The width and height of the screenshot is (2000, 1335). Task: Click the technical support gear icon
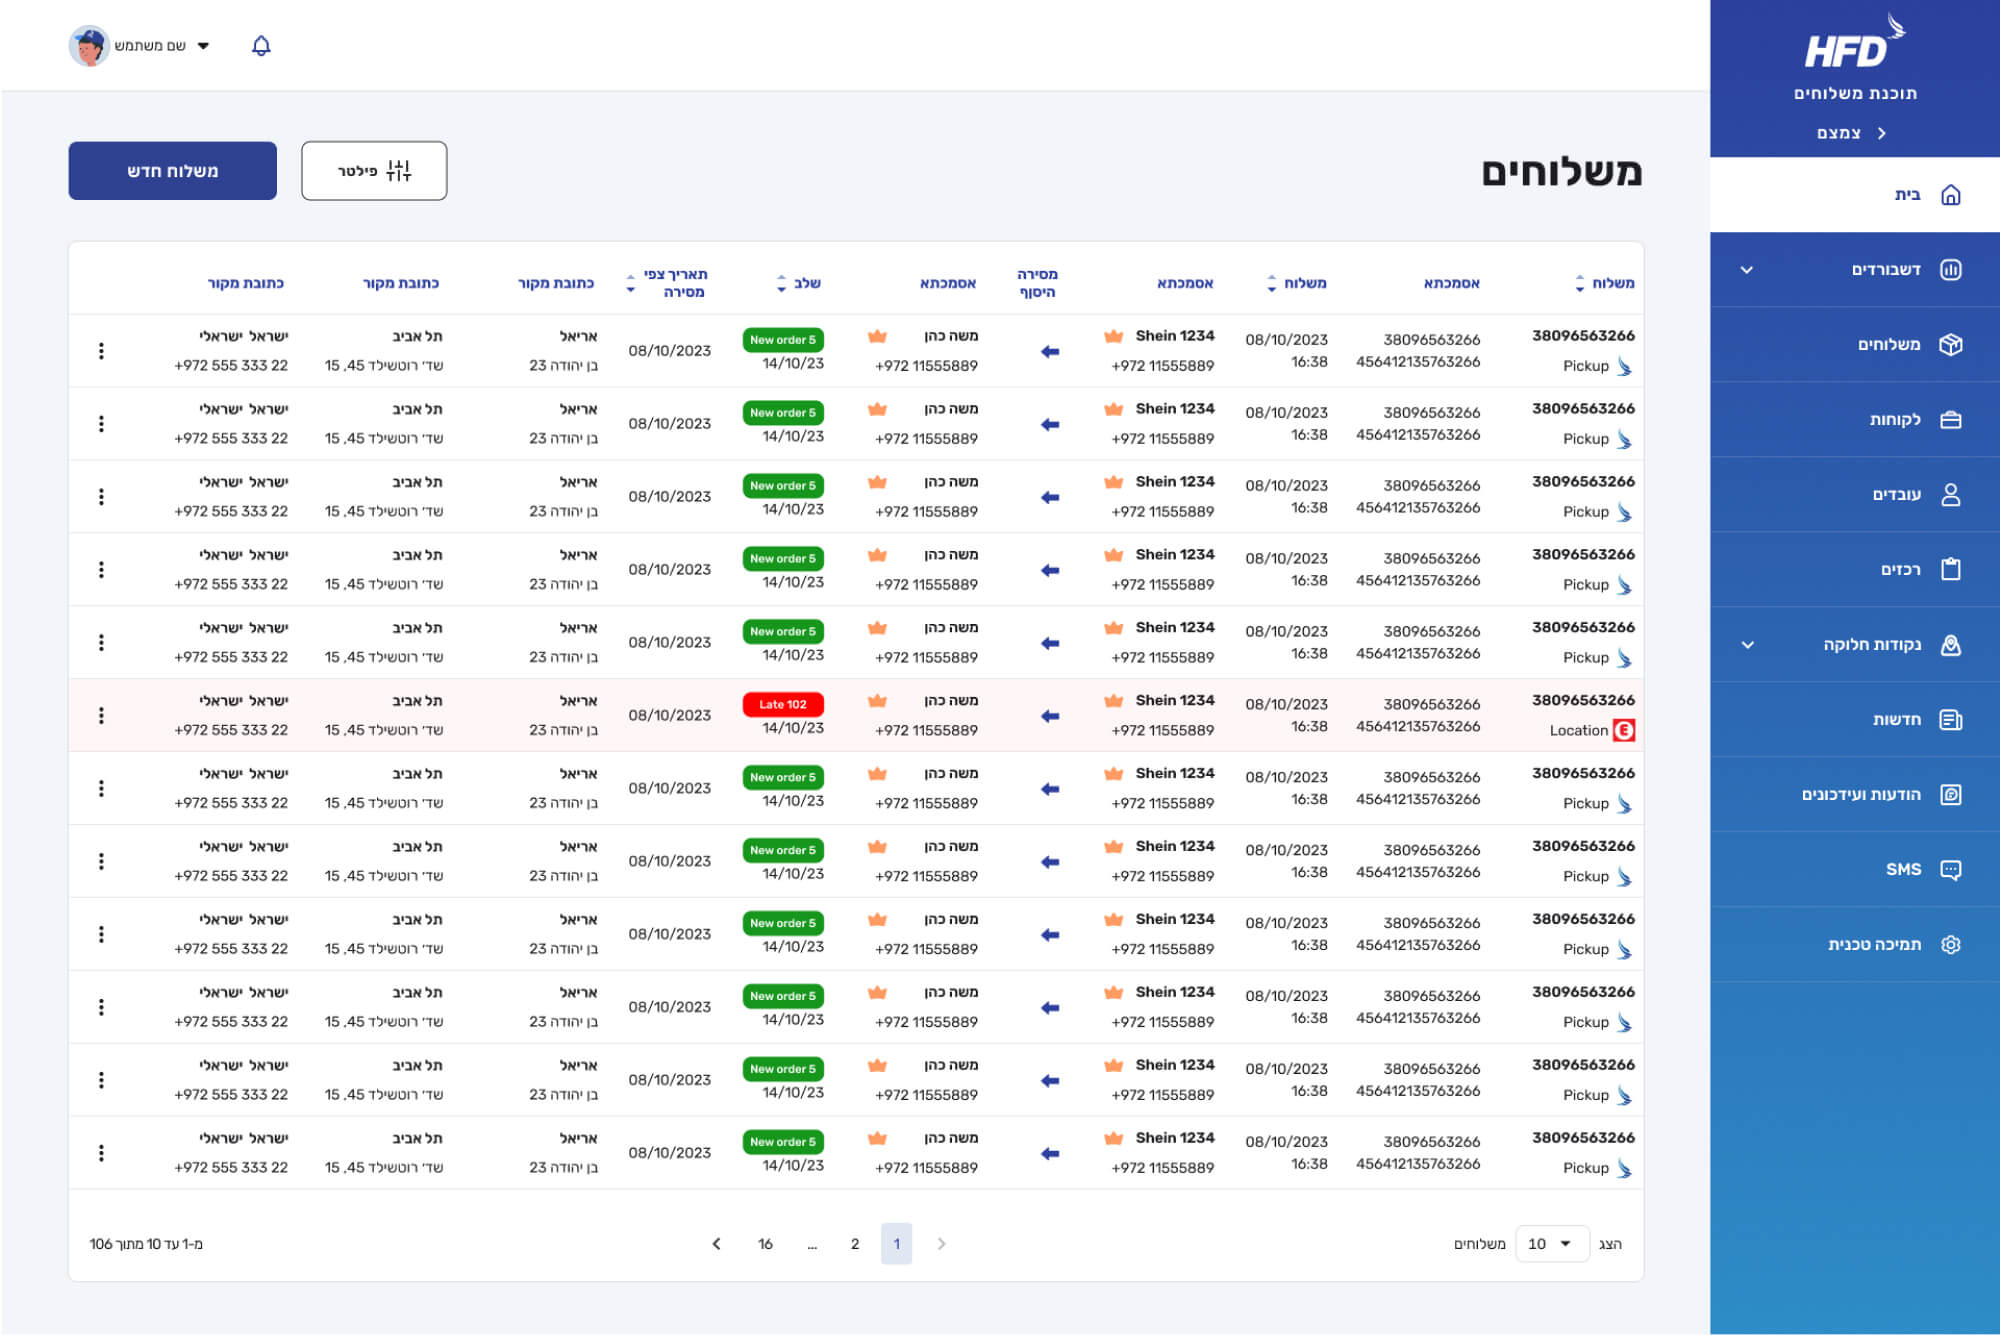pos(1950,945)
